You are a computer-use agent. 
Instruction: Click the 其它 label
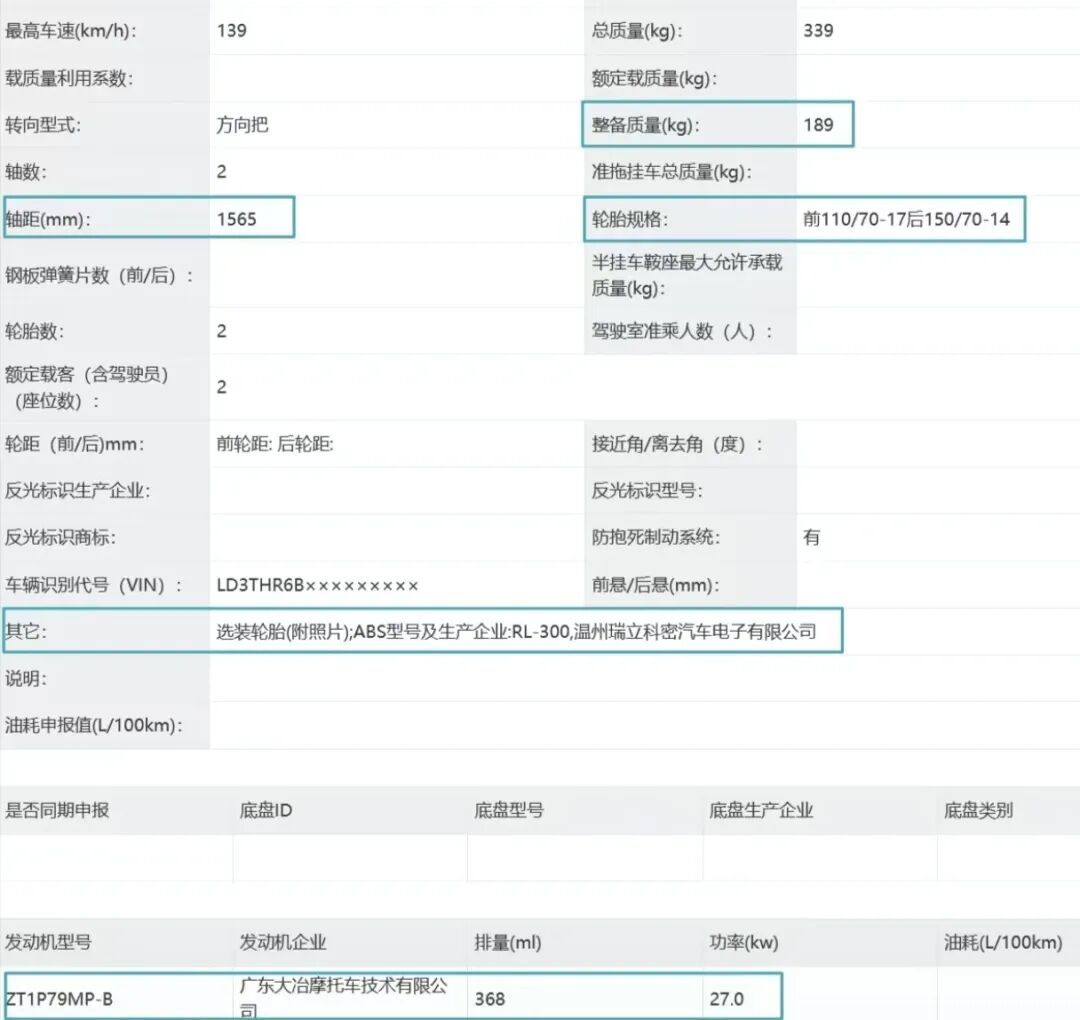click(x=25, y=632)
